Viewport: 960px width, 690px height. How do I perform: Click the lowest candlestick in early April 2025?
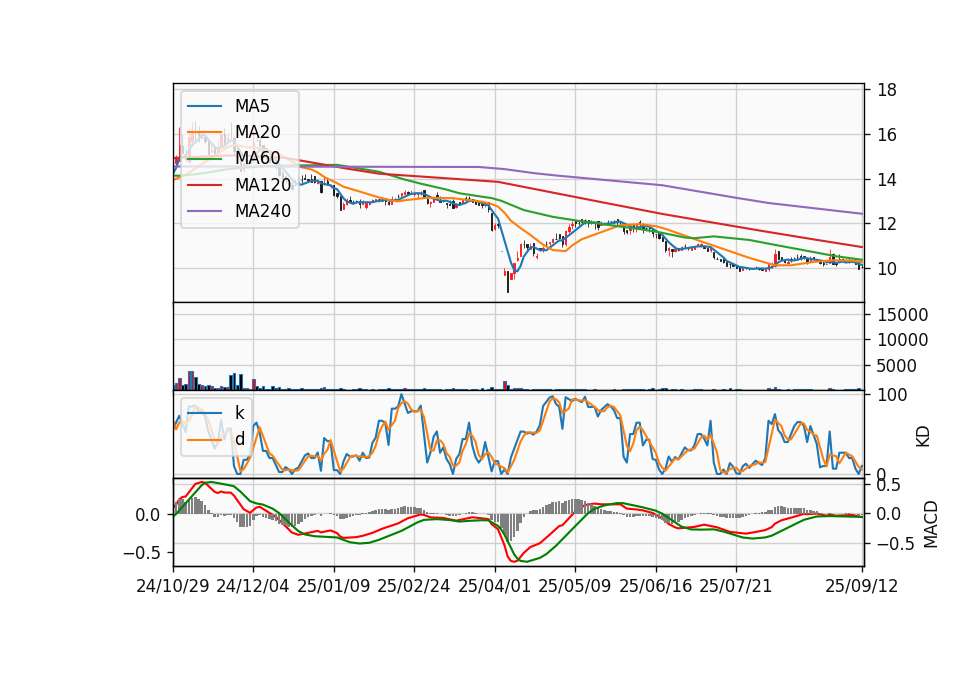coord(508,281)
